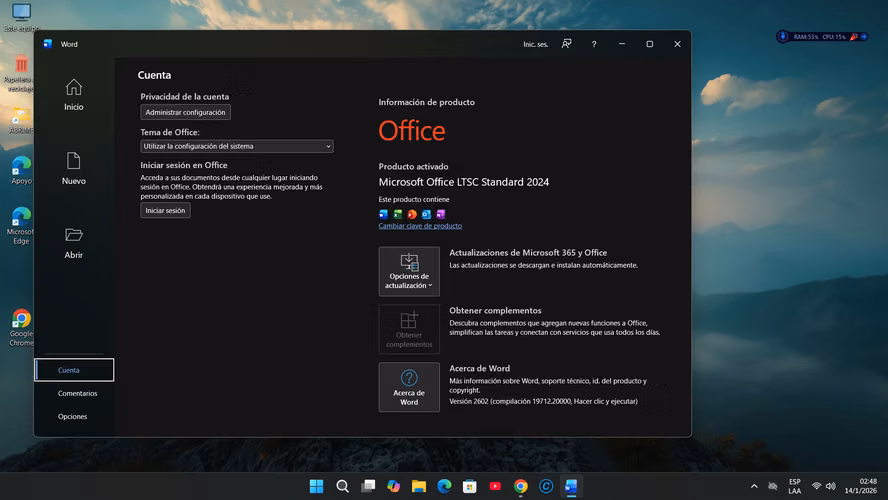The width and height of the screenshot is (888, 500).
Task: Expand the Tema de Office dropdown
Action: point(237,146)
